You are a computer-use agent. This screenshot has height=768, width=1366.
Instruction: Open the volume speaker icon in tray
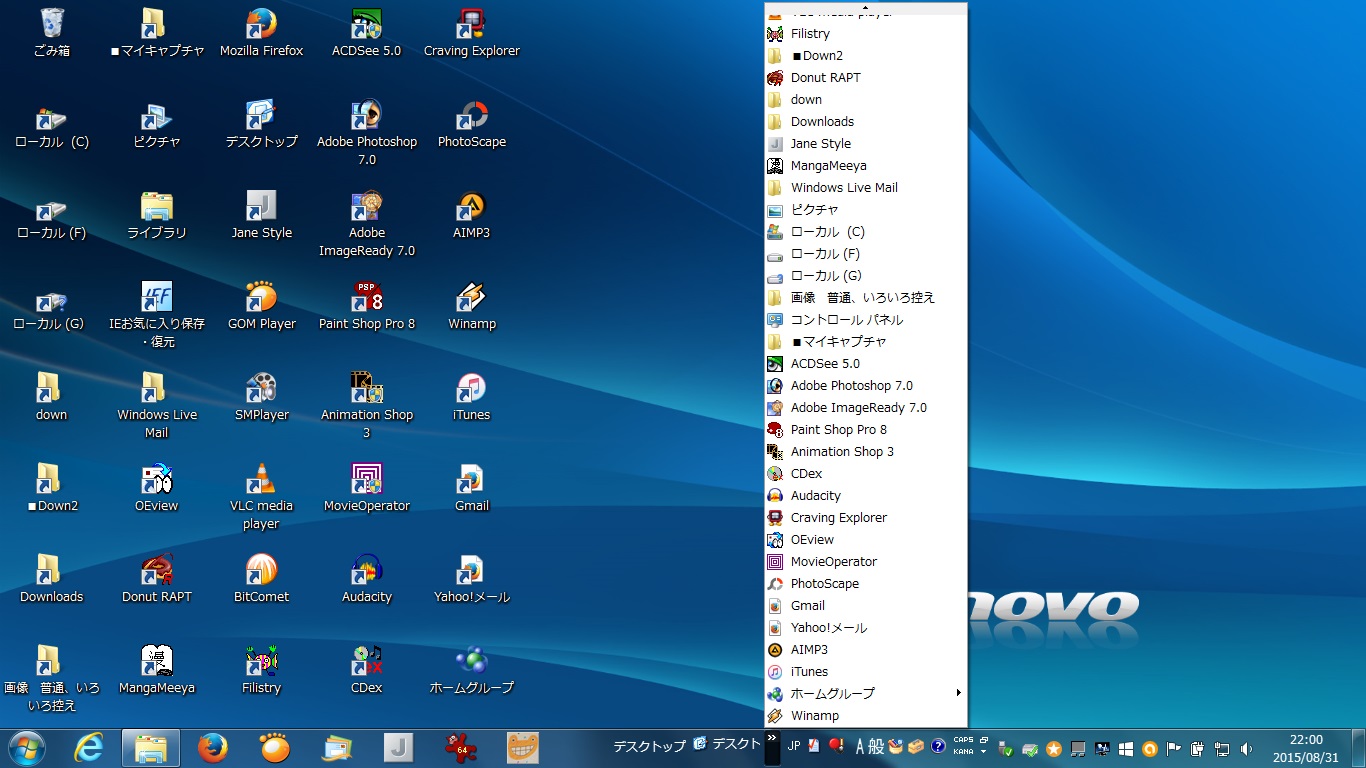[x=1246, y=748]
